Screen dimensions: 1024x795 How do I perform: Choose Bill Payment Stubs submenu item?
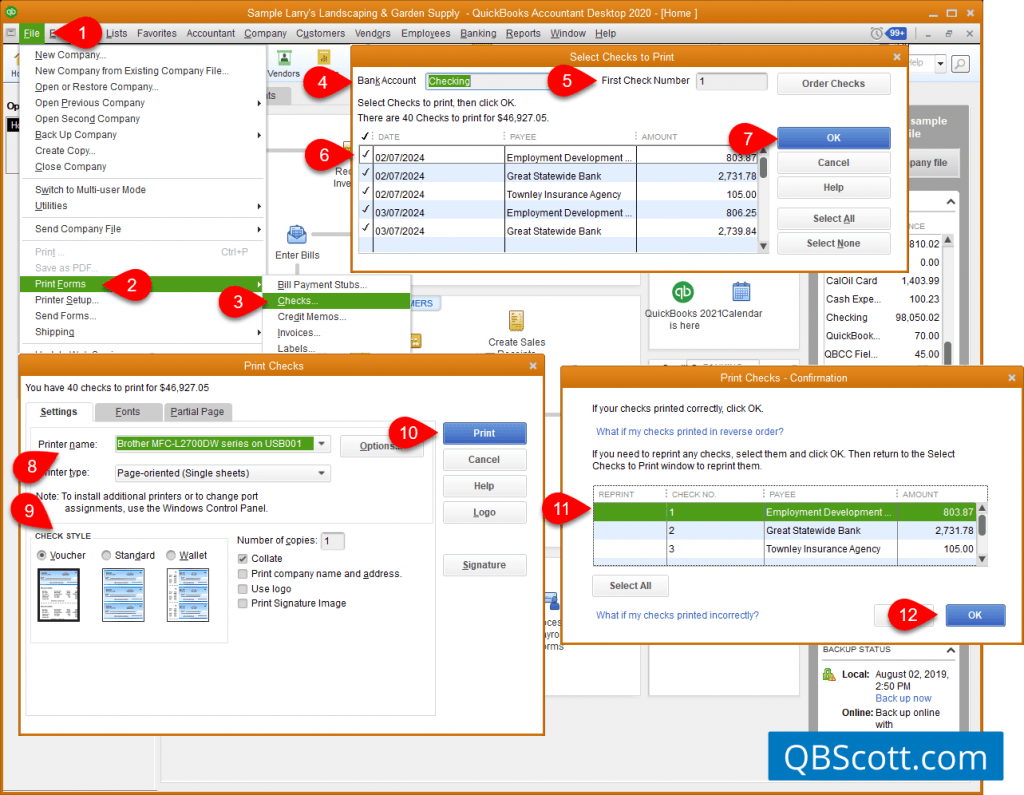tap(322, 285)
